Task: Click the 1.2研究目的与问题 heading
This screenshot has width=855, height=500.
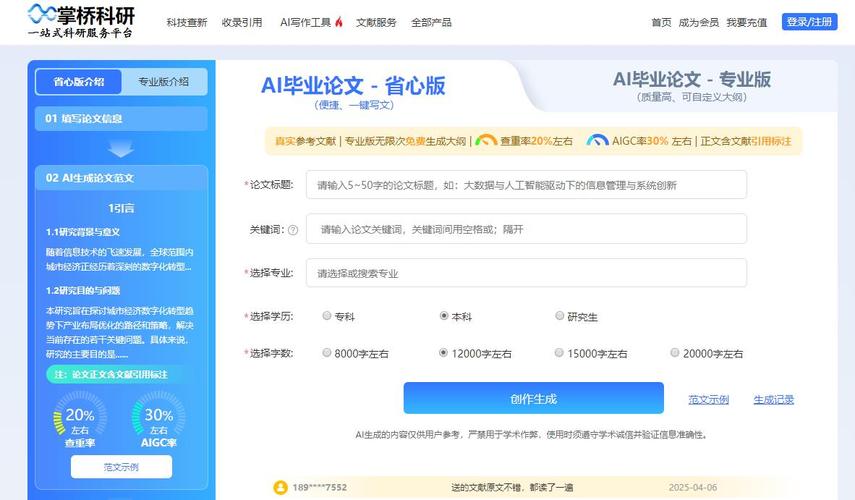Action: 83,291
